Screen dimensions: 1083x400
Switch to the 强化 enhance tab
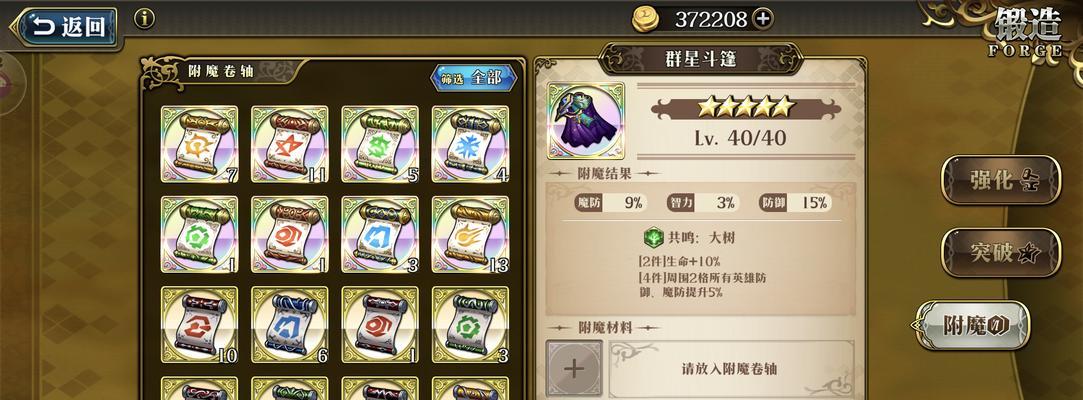pos(1001,180)
